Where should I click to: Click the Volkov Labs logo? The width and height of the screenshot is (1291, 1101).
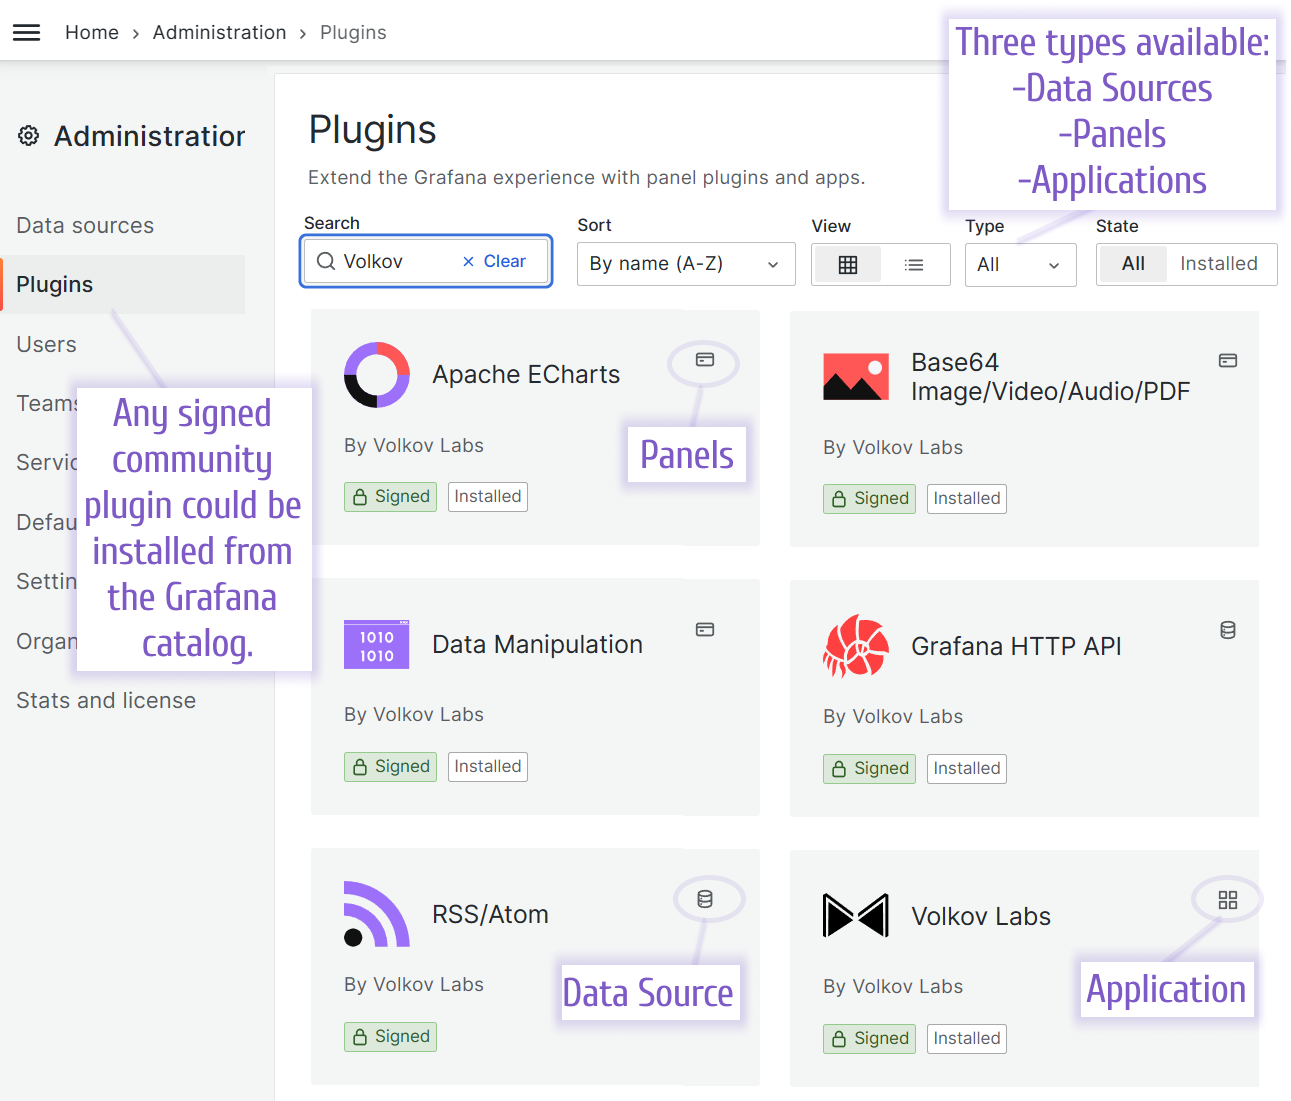point(856,916)
